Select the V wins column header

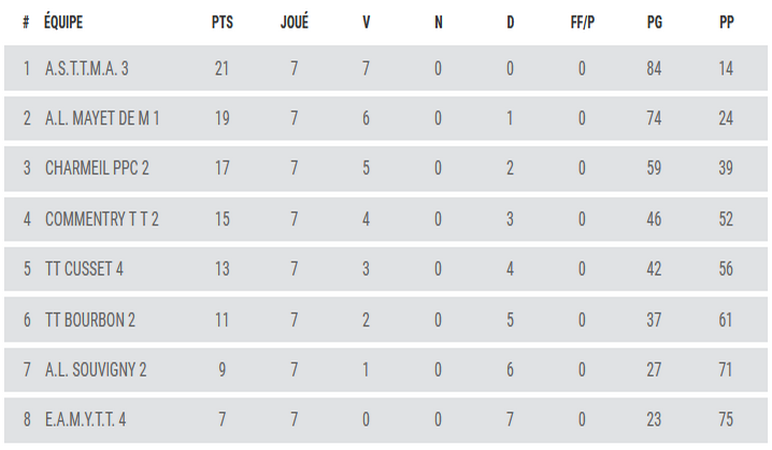click(366, 22)
